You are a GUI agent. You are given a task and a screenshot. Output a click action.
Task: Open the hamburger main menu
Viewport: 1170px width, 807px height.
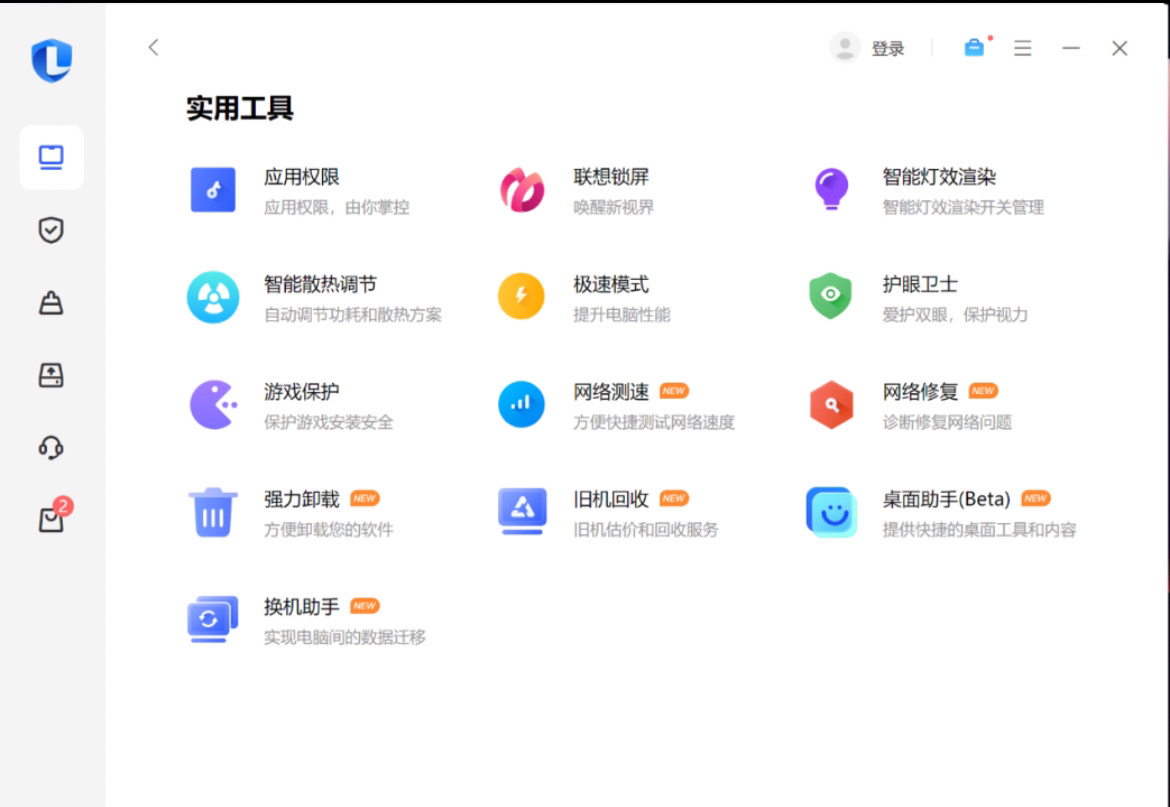[x=1022, y=48]
